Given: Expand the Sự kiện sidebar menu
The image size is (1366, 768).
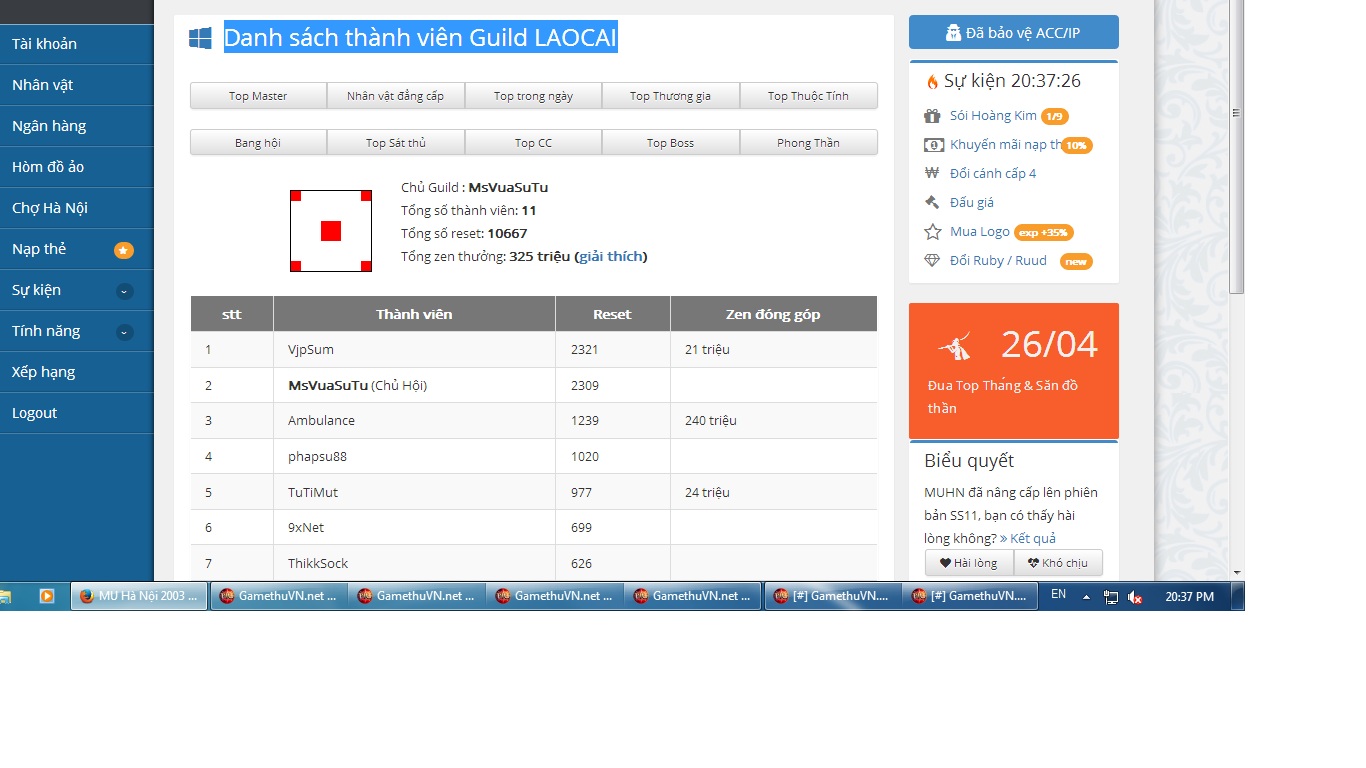Looking at the screenshot, I should pos(124,291).
